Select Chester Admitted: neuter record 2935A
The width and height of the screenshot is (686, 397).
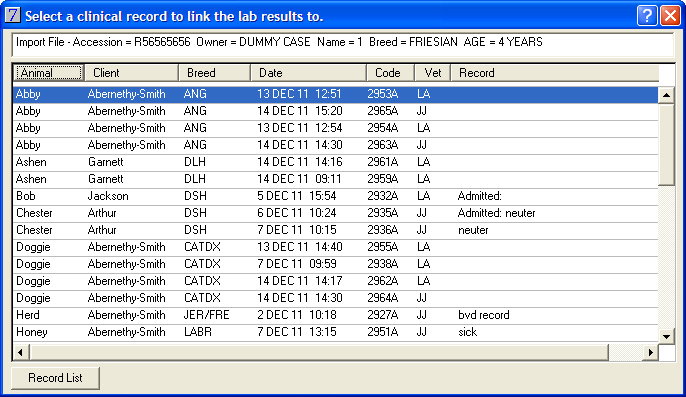tap(336, 213)
